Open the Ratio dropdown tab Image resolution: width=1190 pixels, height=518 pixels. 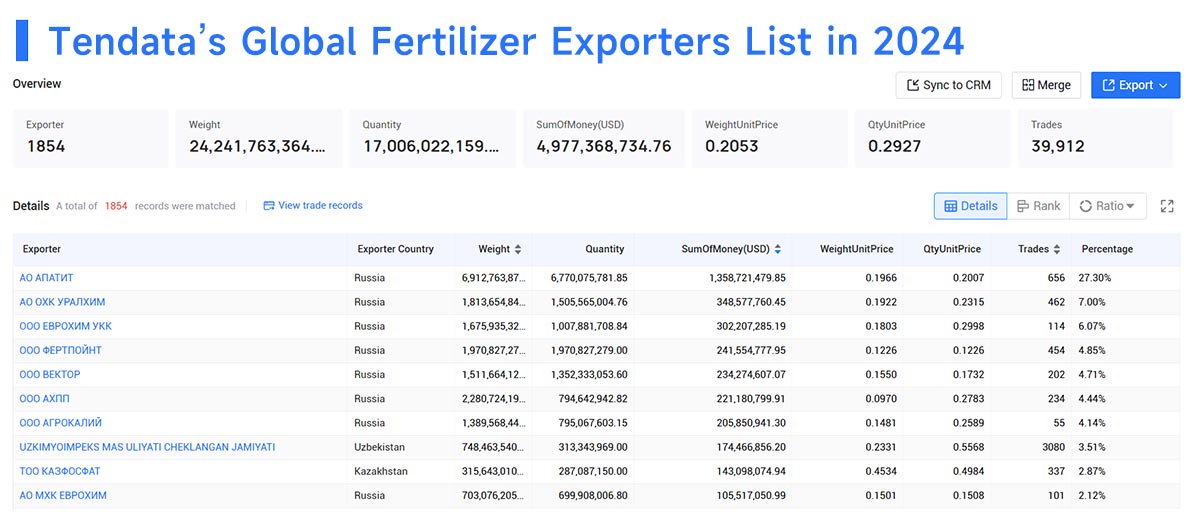tap(1107, 206)
